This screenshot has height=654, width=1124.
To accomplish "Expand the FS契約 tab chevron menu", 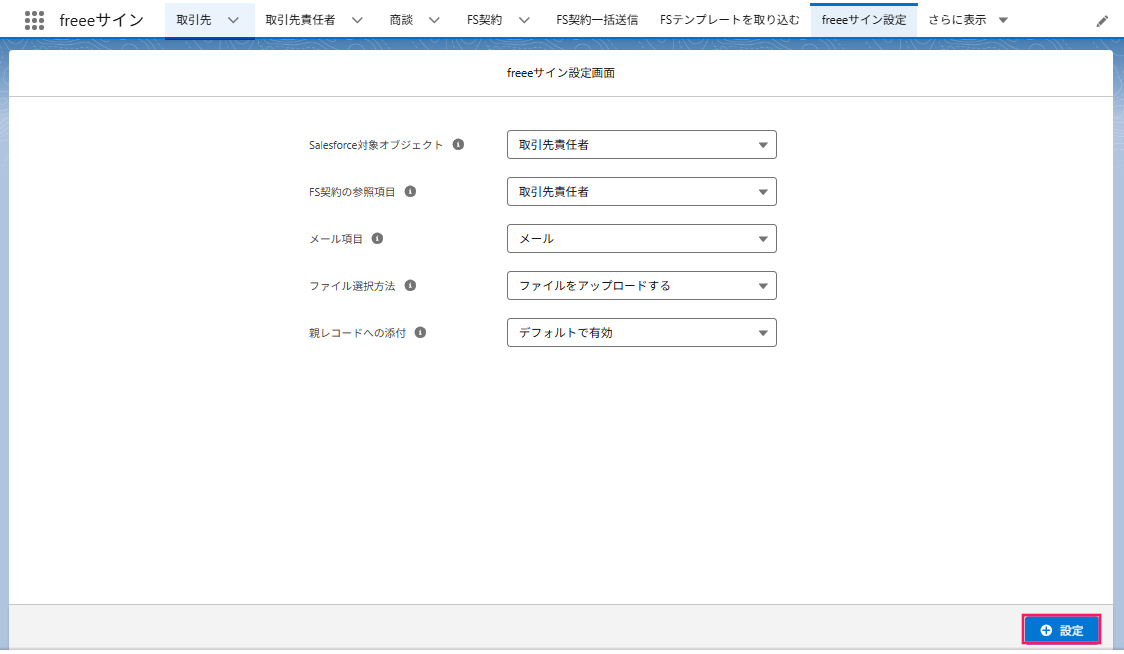I will (x=524, y=20).
